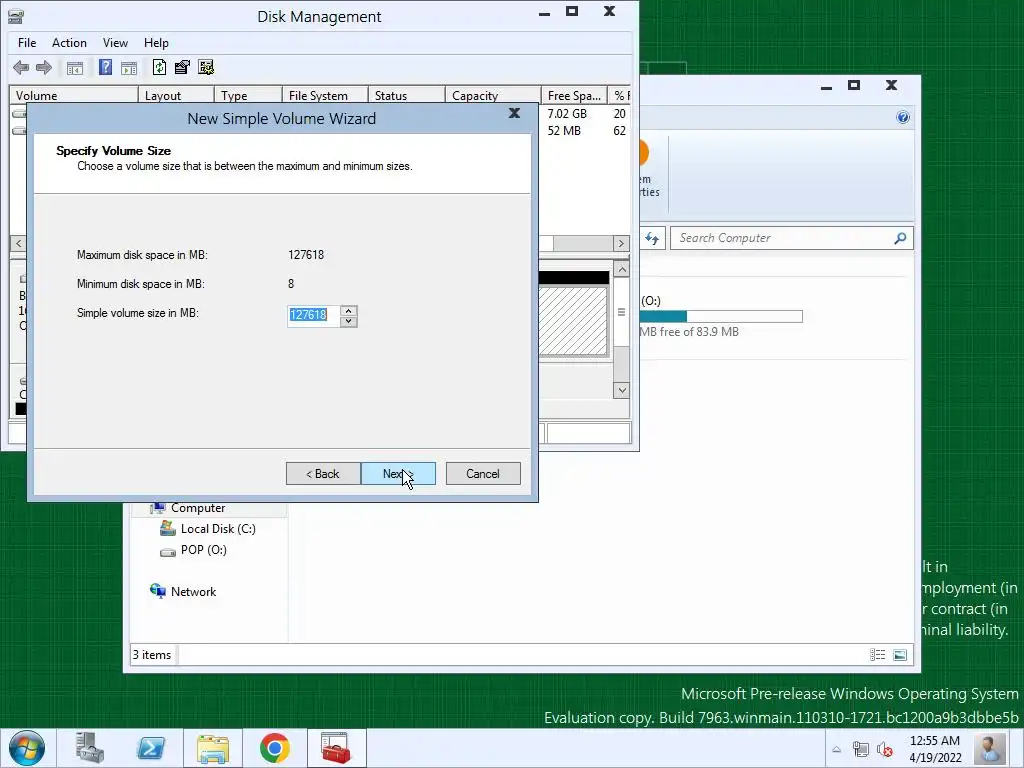The image size is (1024, 768).
Task: Sort by Status column header
Action: (x=406, y=95)
